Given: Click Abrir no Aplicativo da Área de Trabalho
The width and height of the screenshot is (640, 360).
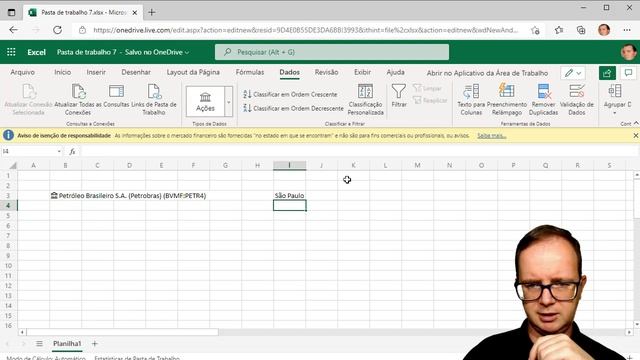Looking at the screenshot, I should tap(487, 73).
